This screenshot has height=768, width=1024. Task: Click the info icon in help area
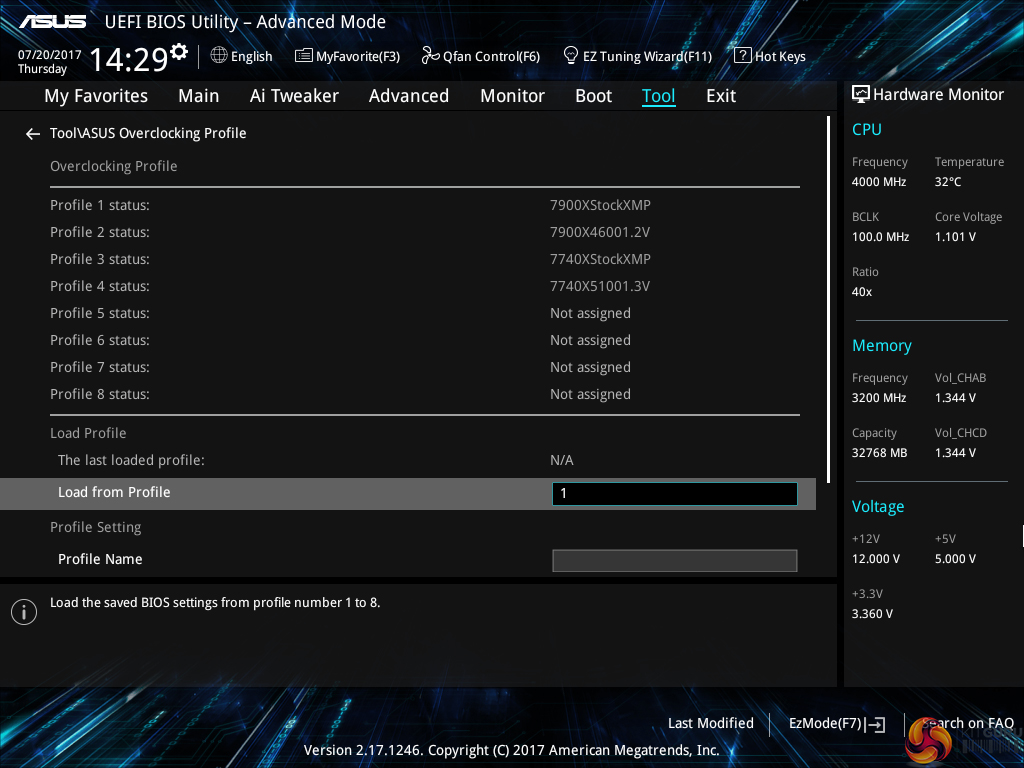(x=24, y=612)
